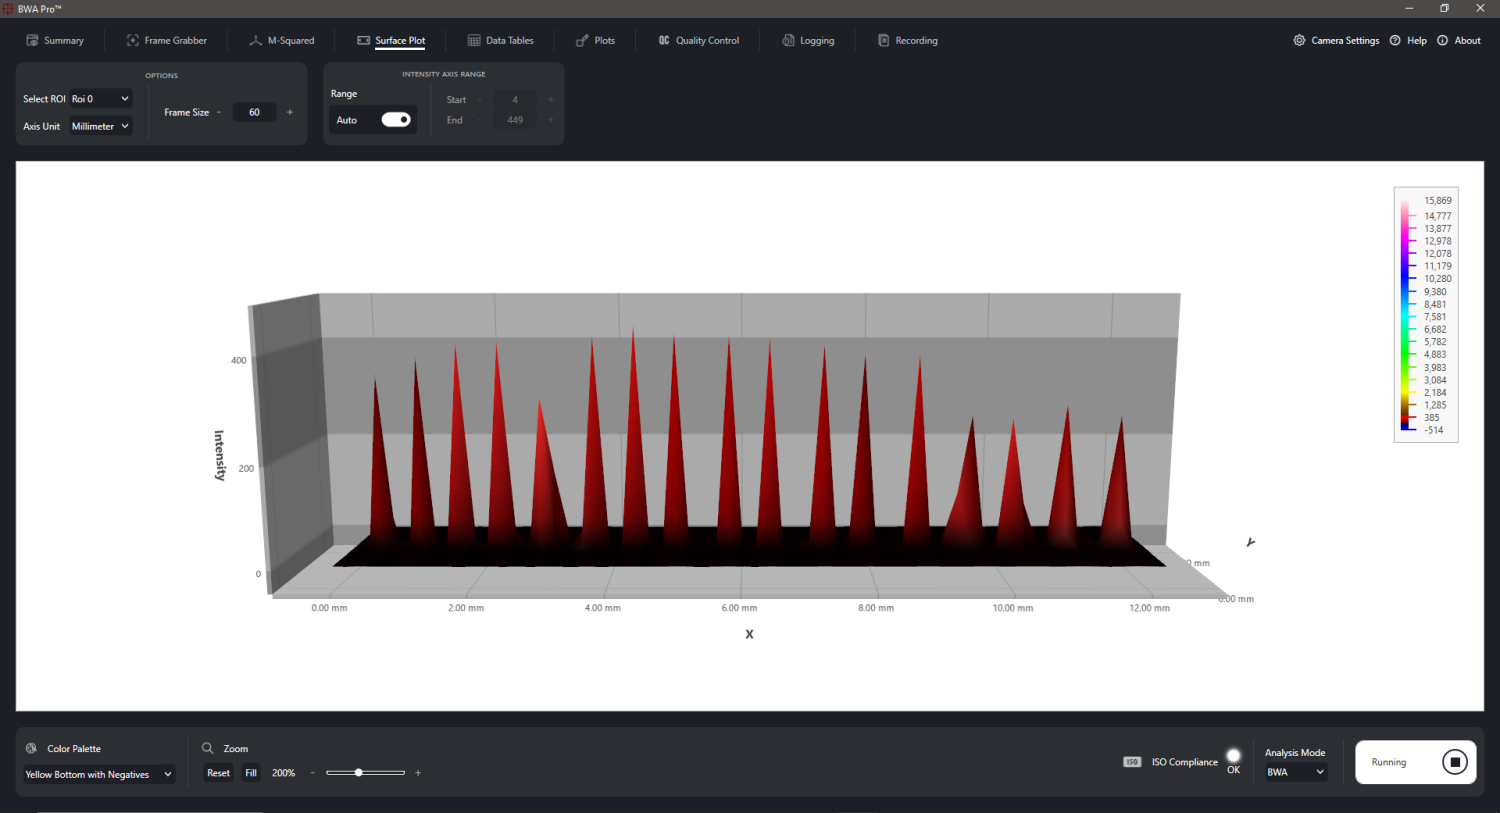
Task: Click the M-Squared curve icon
Action: (x=255, y=41)
